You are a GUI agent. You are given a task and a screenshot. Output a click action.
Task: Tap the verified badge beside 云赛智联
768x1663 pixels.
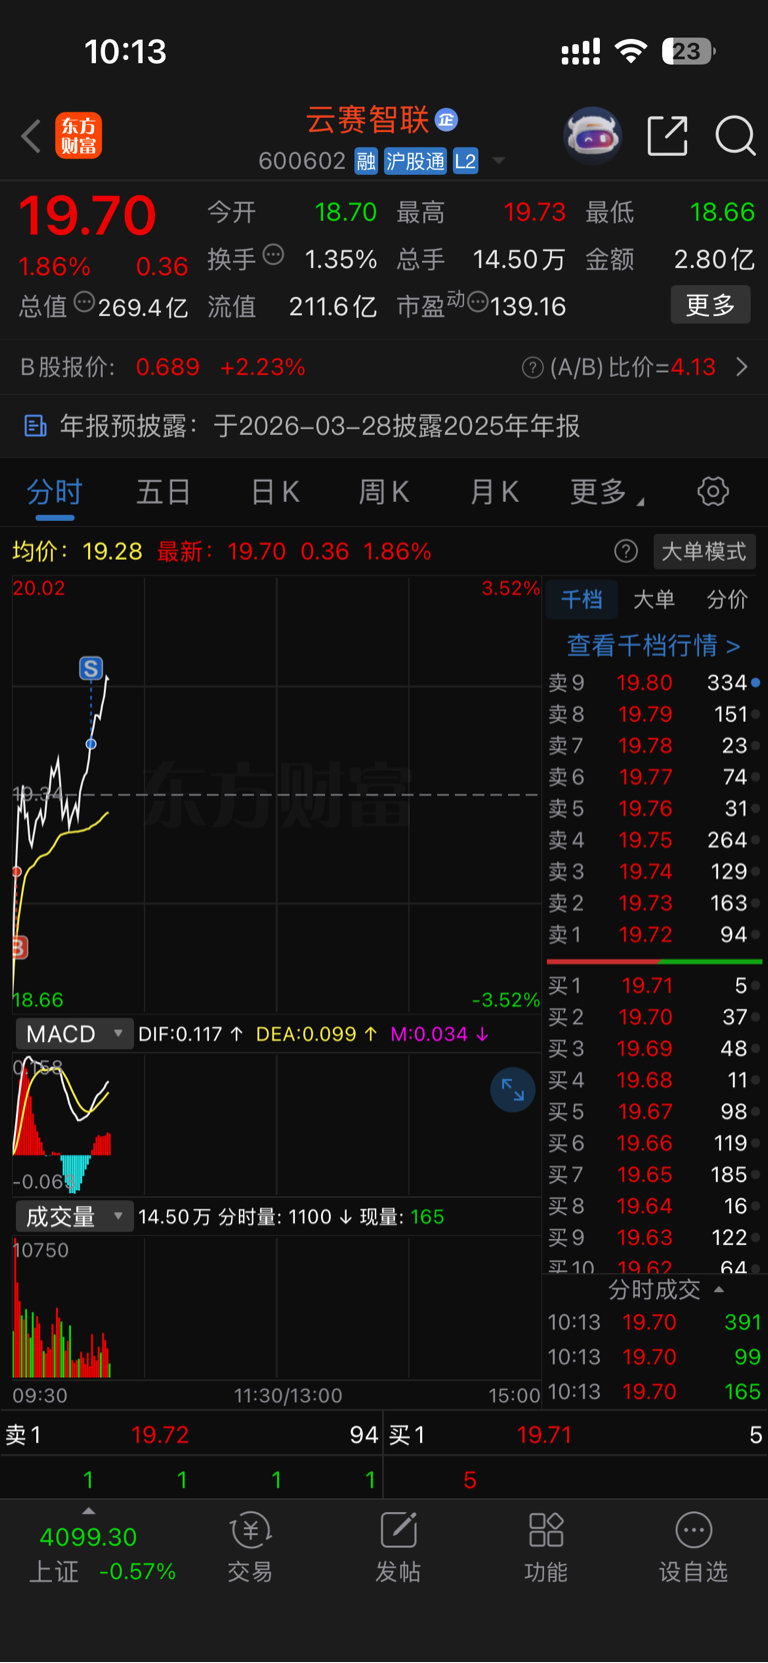click(447, 120)
